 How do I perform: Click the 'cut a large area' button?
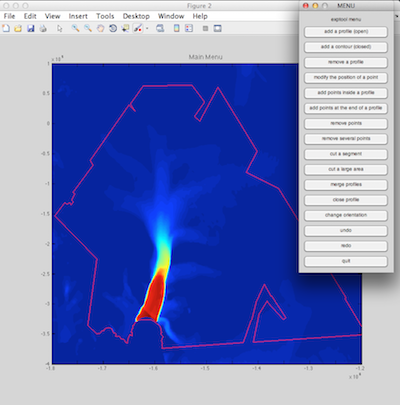346,170
